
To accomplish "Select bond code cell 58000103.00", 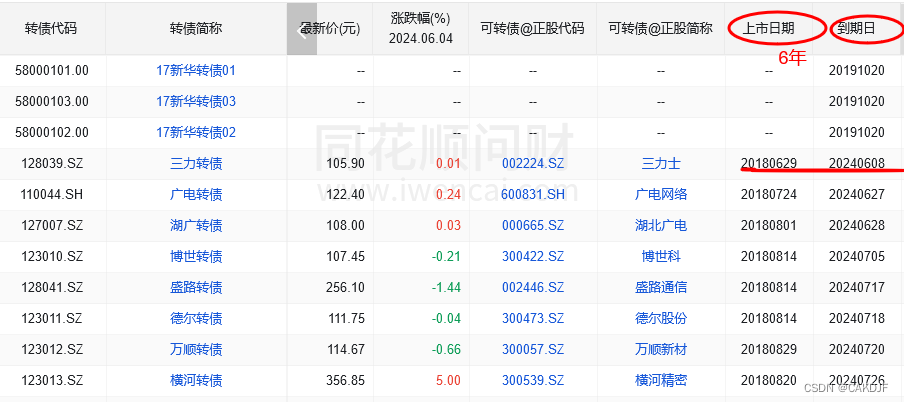I will click(52, 102).
